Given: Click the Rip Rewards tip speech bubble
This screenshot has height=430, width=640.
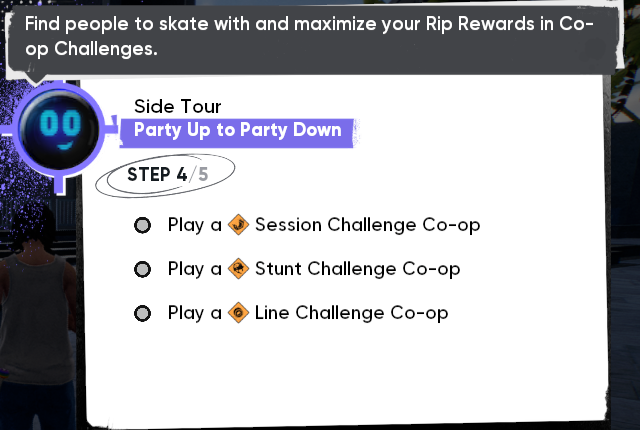Looking at the screenshot, I should point(312,39).
